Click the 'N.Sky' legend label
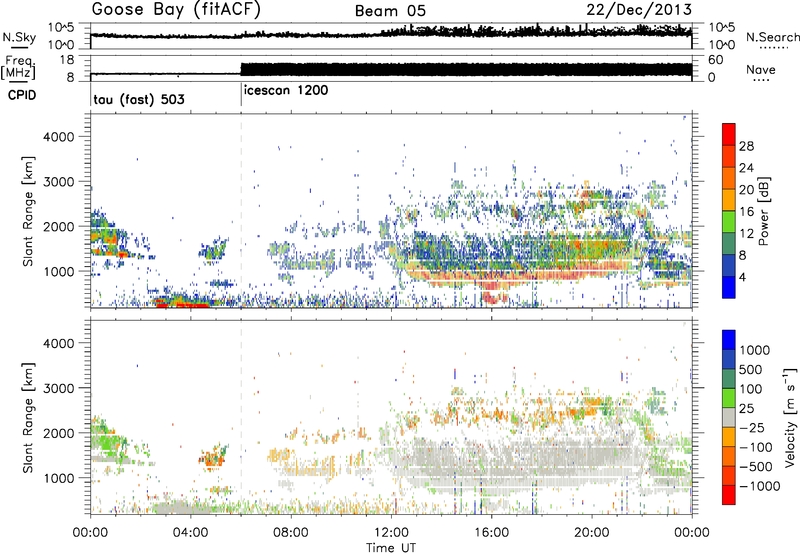Viewport: 800px width, 554px height. [x=19, y=37]
